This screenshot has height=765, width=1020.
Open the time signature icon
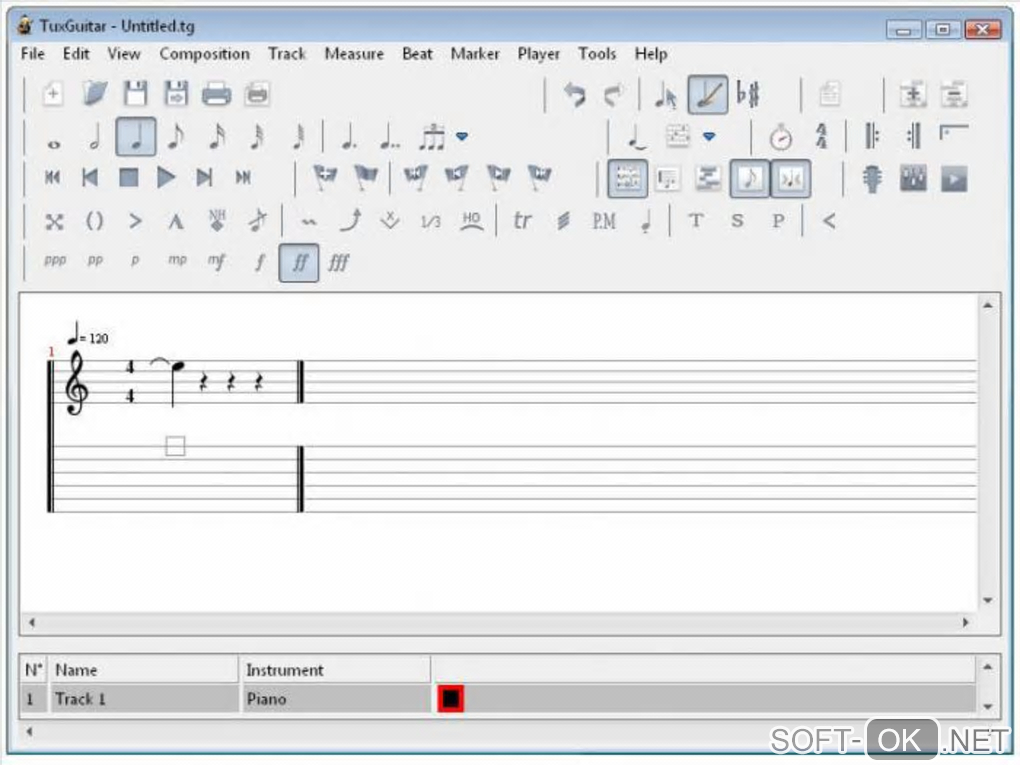821,137
